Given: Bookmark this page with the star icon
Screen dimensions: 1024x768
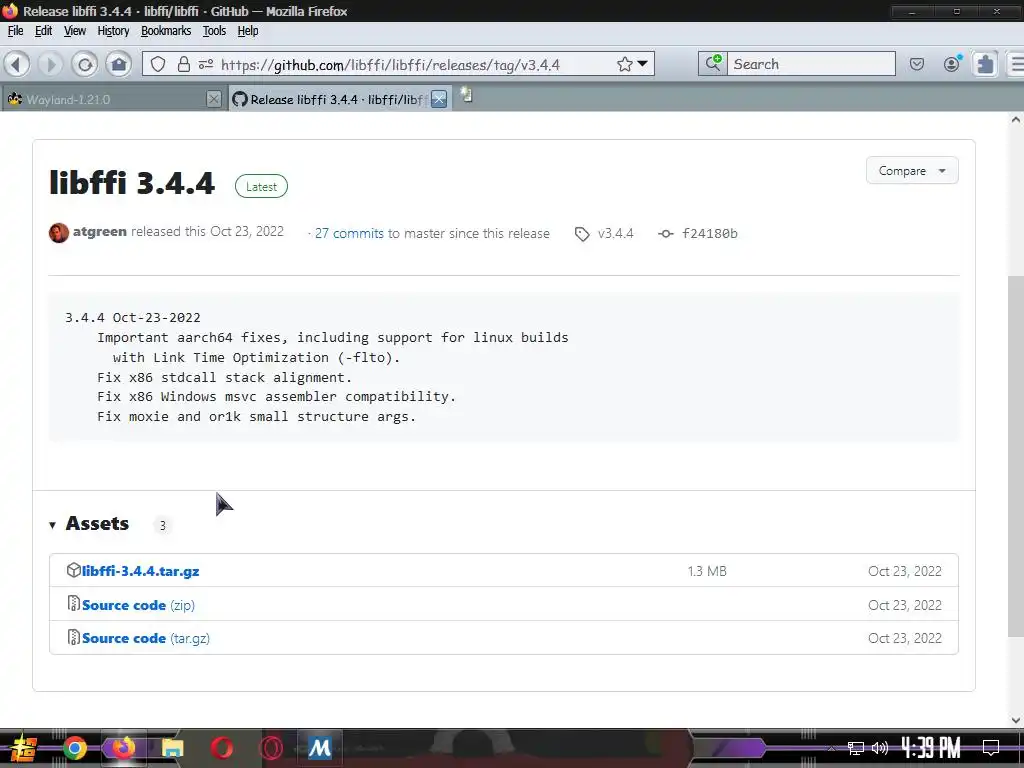Looking at the screenshot, I should click(x=624, y=64).
